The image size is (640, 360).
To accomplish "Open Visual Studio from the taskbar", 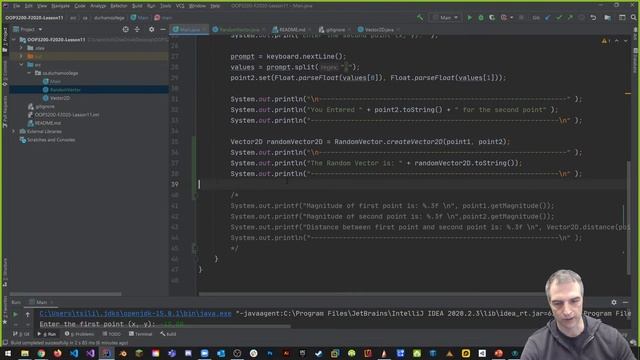I will pos(90,353).
